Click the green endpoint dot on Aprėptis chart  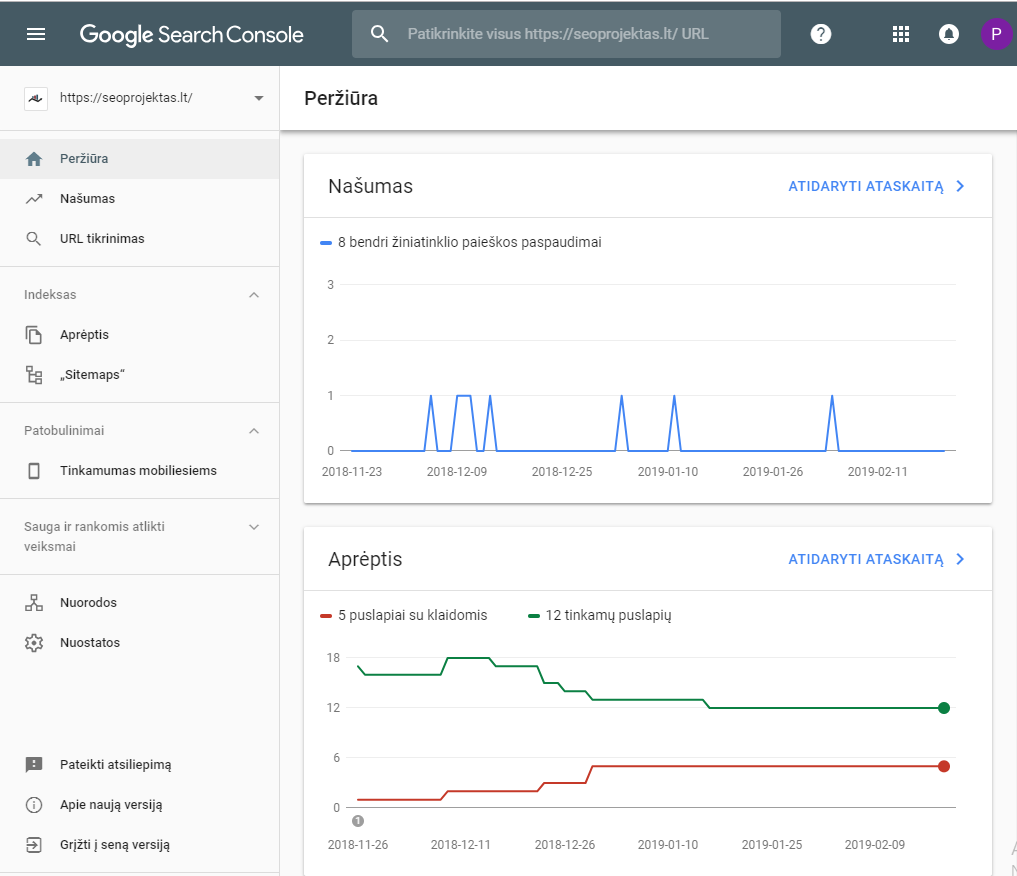click(944, 708)
